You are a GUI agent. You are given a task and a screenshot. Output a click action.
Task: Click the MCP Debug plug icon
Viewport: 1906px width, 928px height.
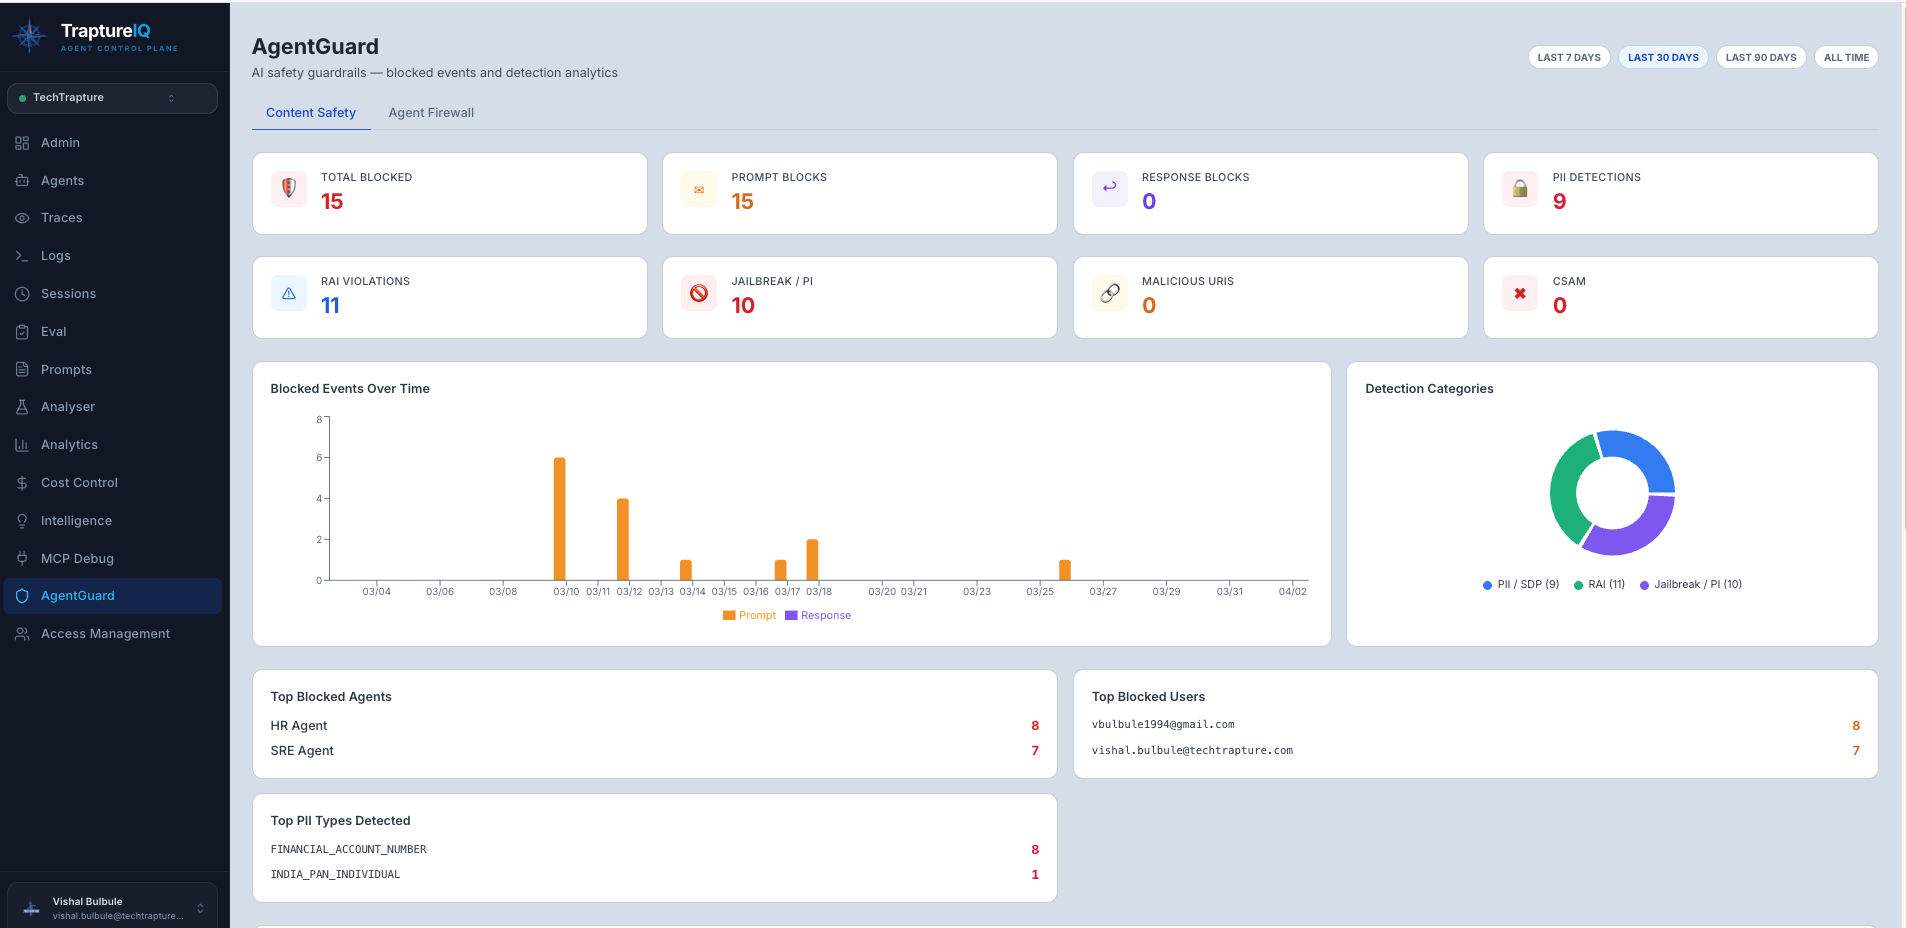click(22, 559)
